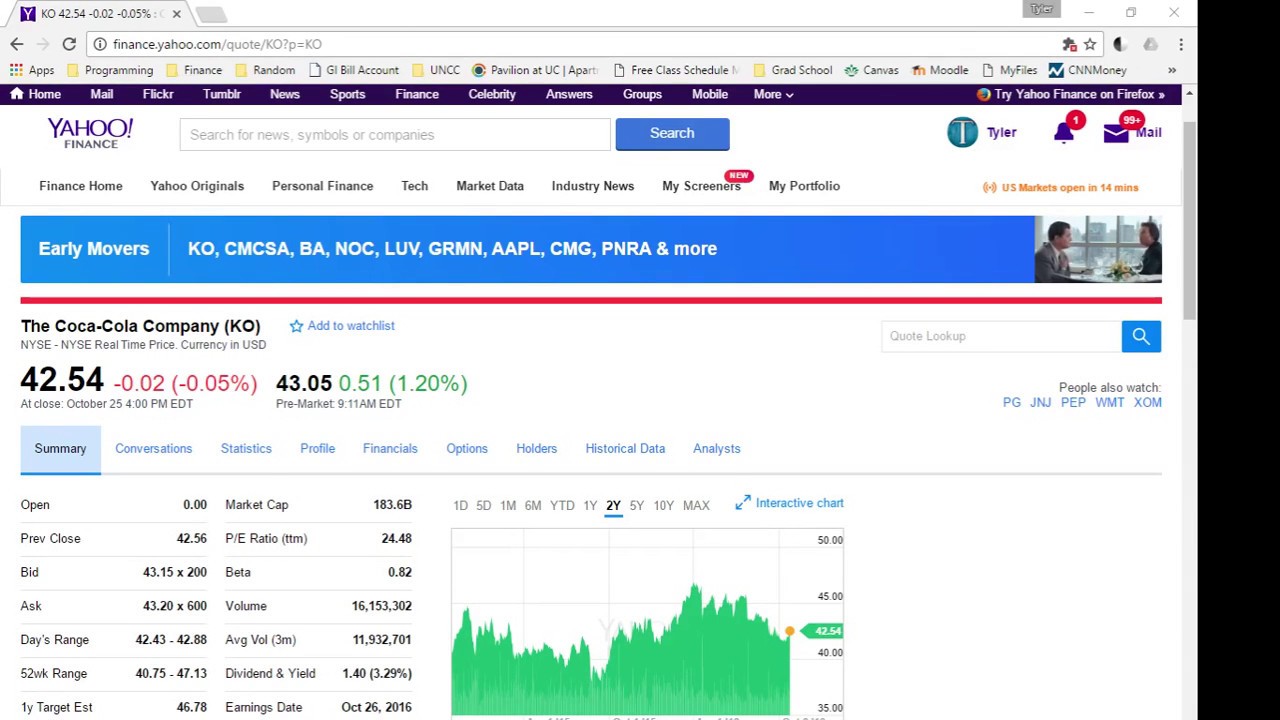Click the XOM ticker link
This screenshot has height=720, width=1280.
coord(1148,402)
